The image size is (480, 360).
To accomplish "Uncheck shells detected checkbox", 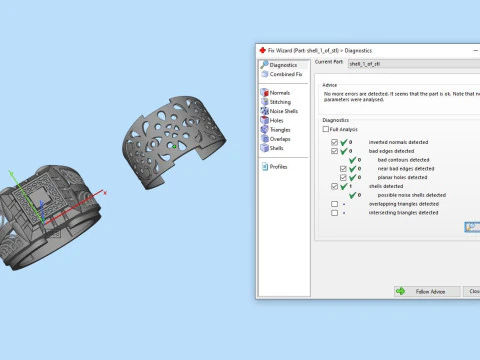I will [x=334, y=186].
